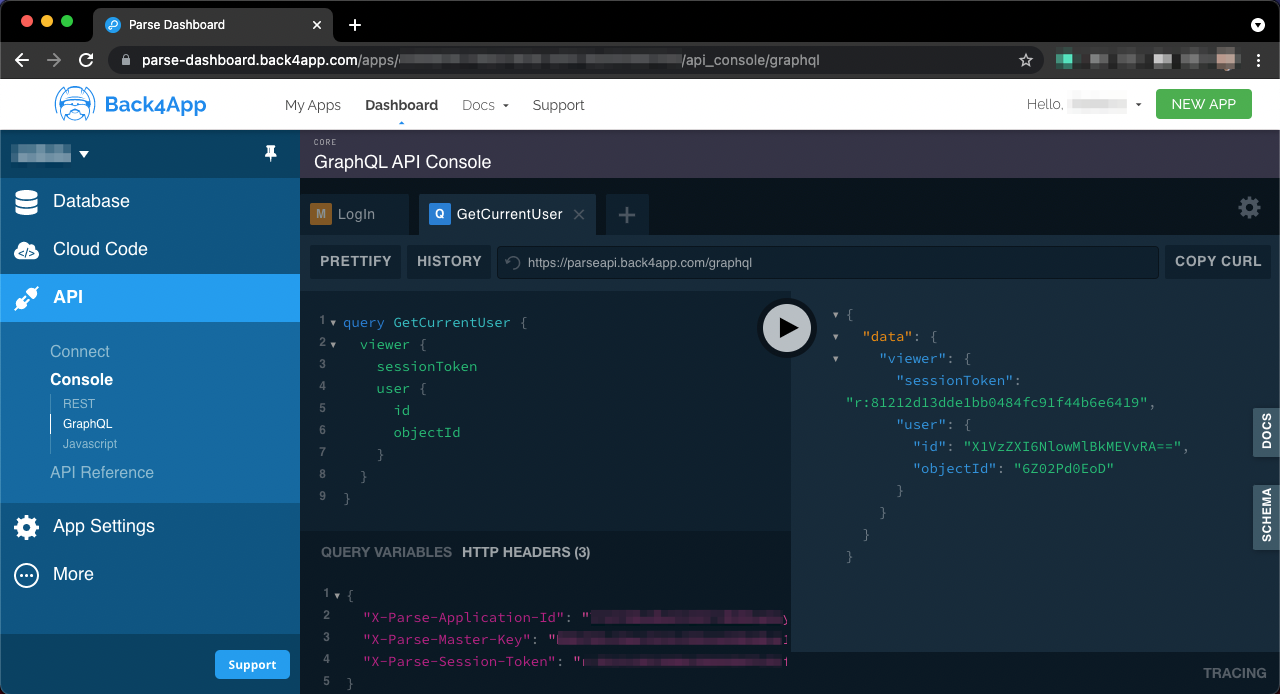This screenshot has height=694, width=1280.
Task: Close the Parse Dashboard browser tab
Action: (x=317, y=25)
